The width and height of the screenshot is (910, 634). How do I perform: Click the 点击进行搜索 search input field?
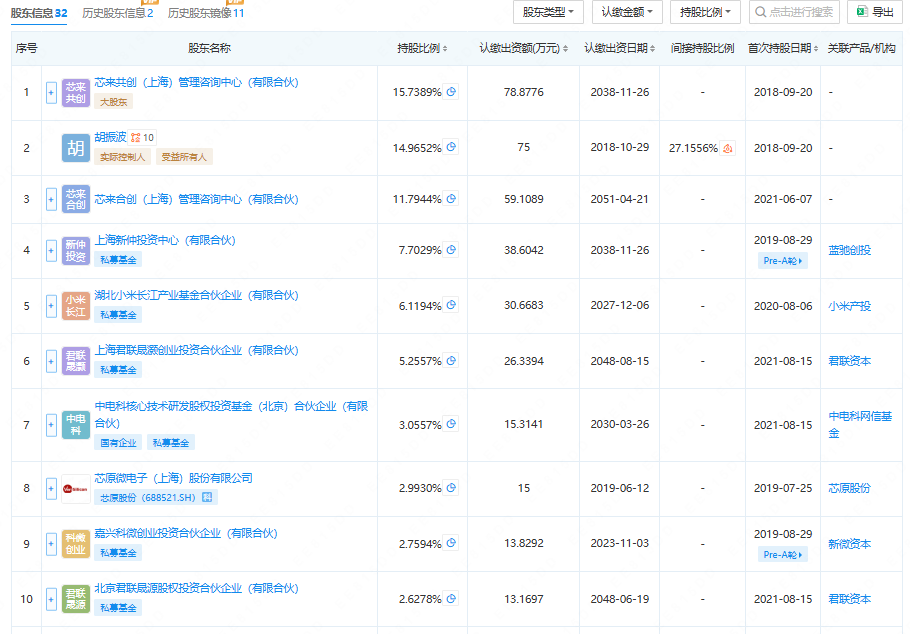pos(800,11)
